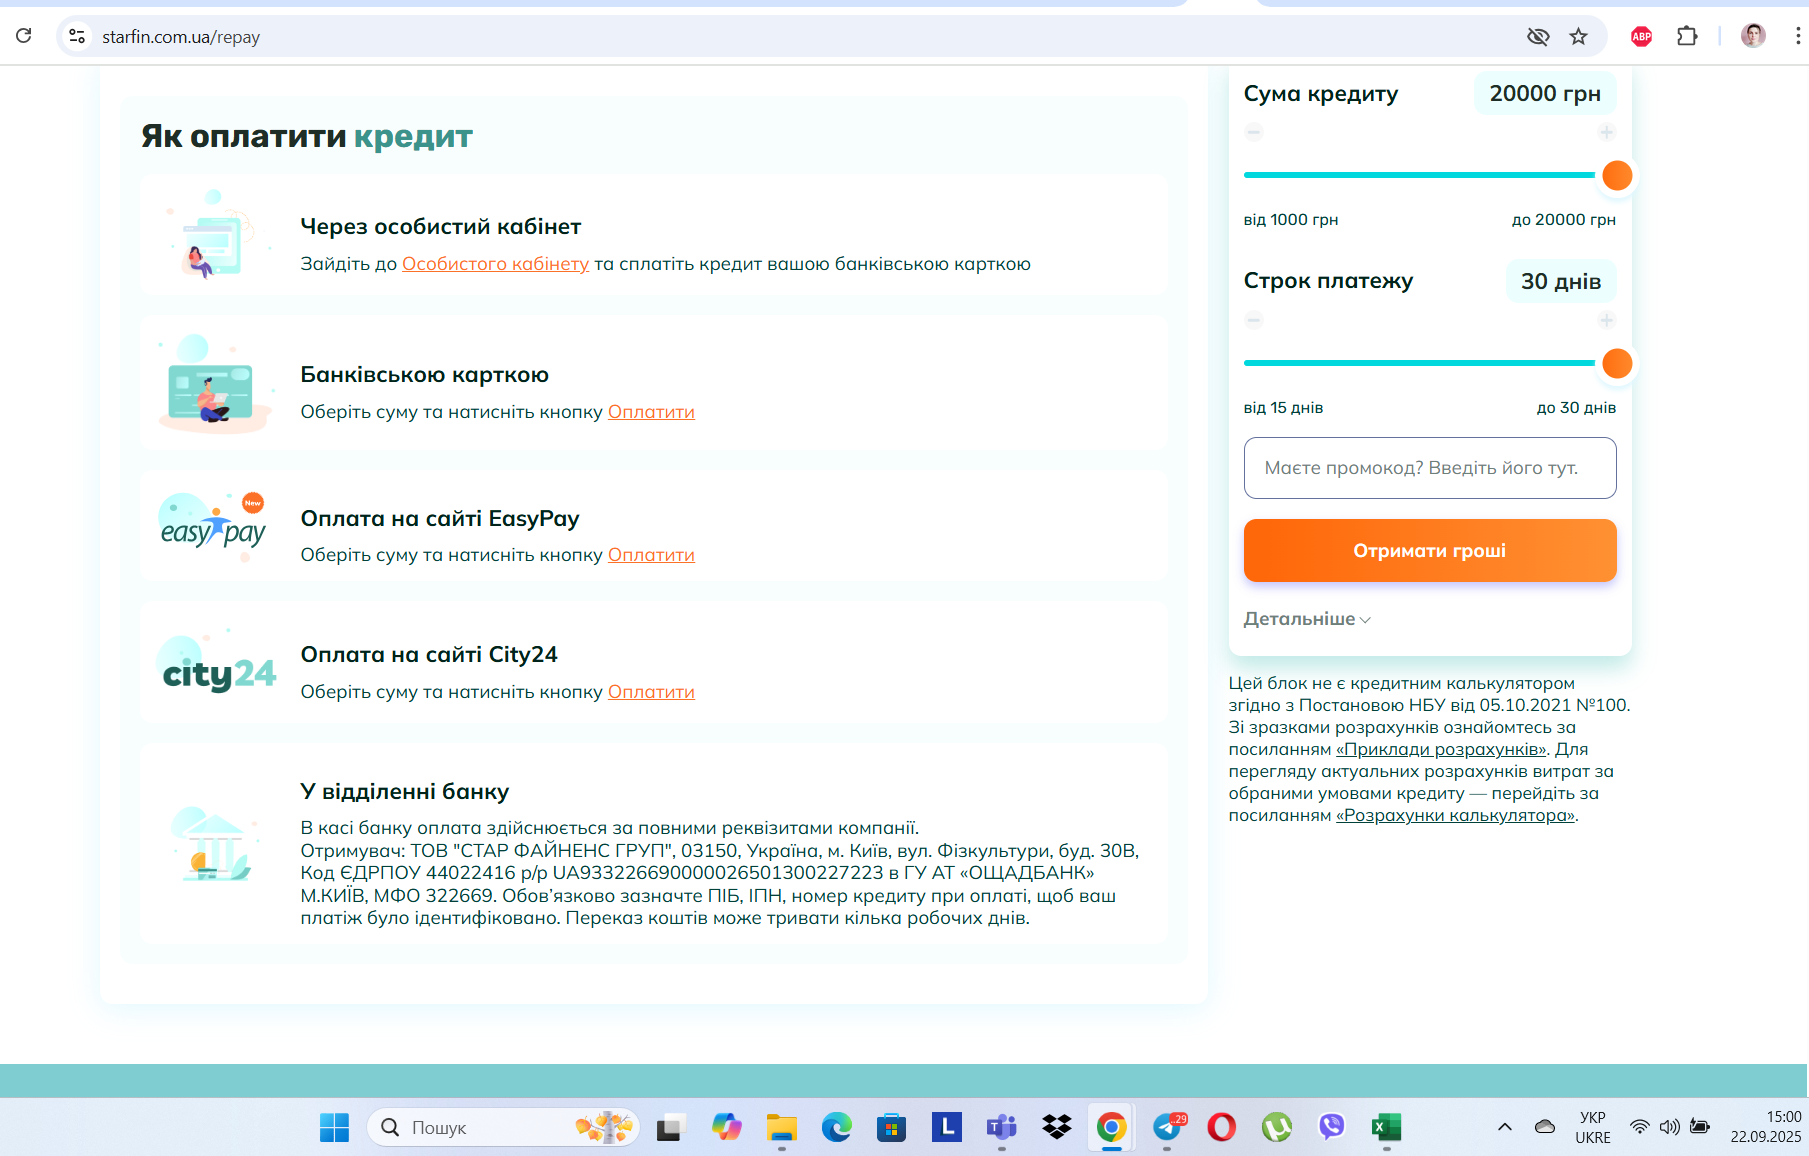Increase loan amount with plus button
The image size is (1809, 1156).
click(x=1606, y=132)
